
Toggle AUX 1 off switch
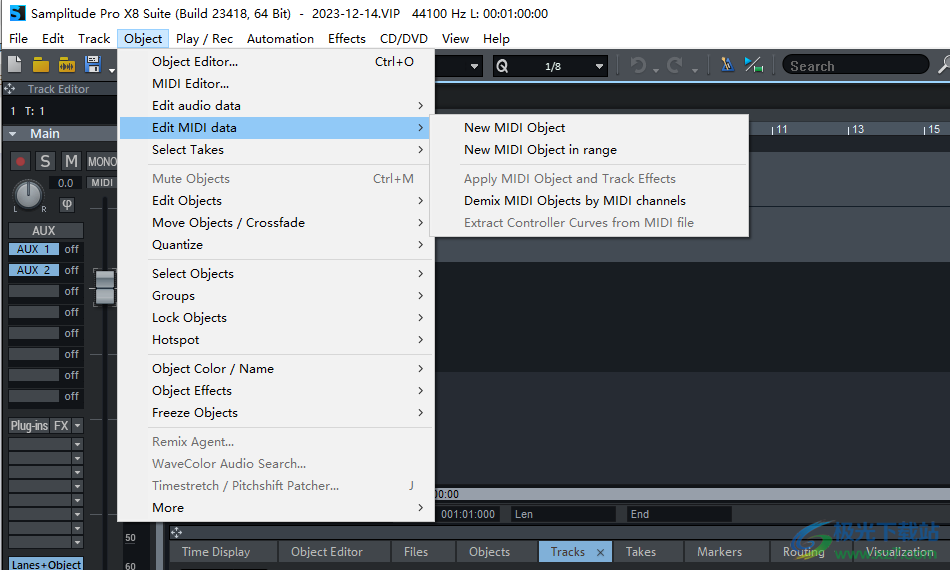coord(71,249)
